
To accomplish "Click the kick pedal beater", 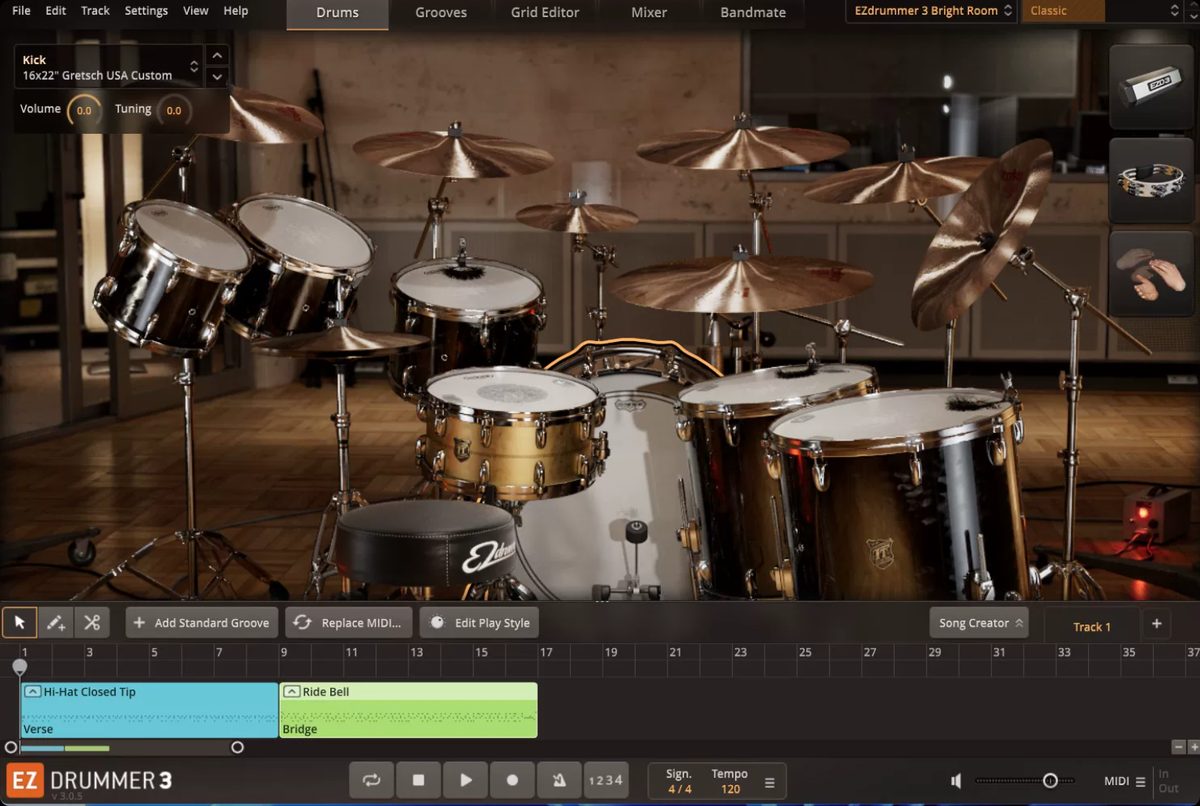I will pyautogui.click(x=636, y=531).
